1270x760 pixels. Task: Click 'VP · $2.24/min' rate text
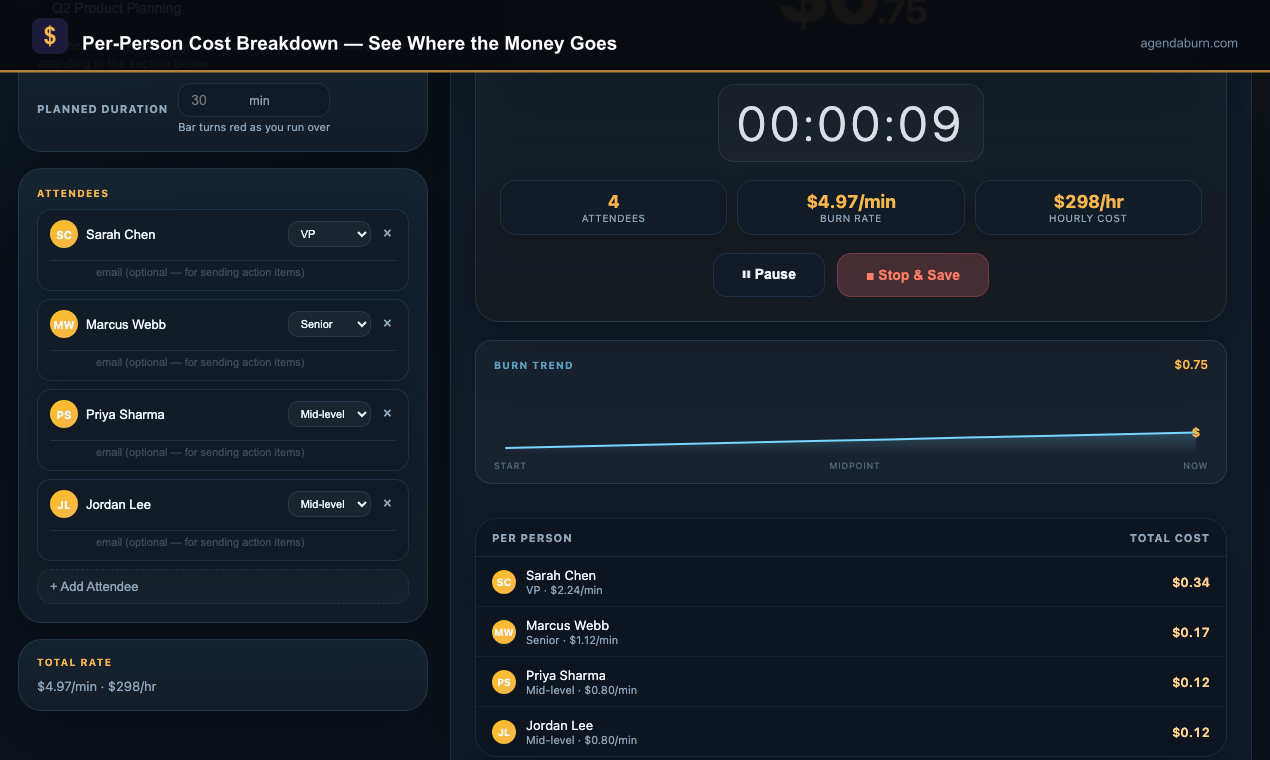(564, 590)
